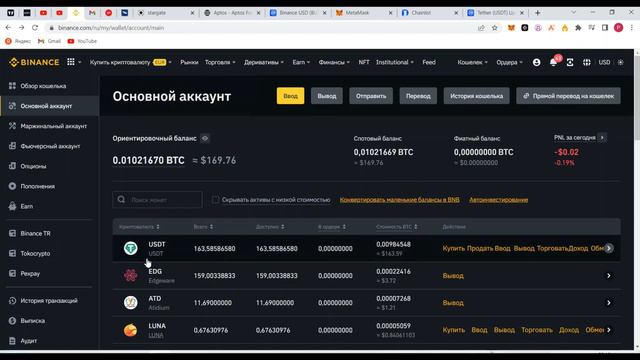Viewport: 640px width, 360px height.
Task: Click Buy link in LUNA row
Action: tap(453, 330)
